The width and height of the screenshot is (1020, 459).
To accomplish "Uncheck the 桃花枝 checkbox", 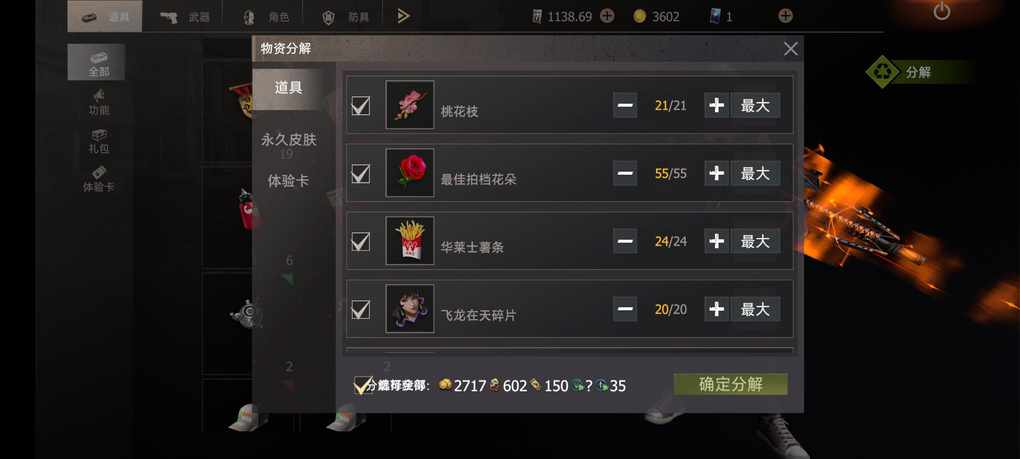I will pyautogui.click(x=360, y=105).
